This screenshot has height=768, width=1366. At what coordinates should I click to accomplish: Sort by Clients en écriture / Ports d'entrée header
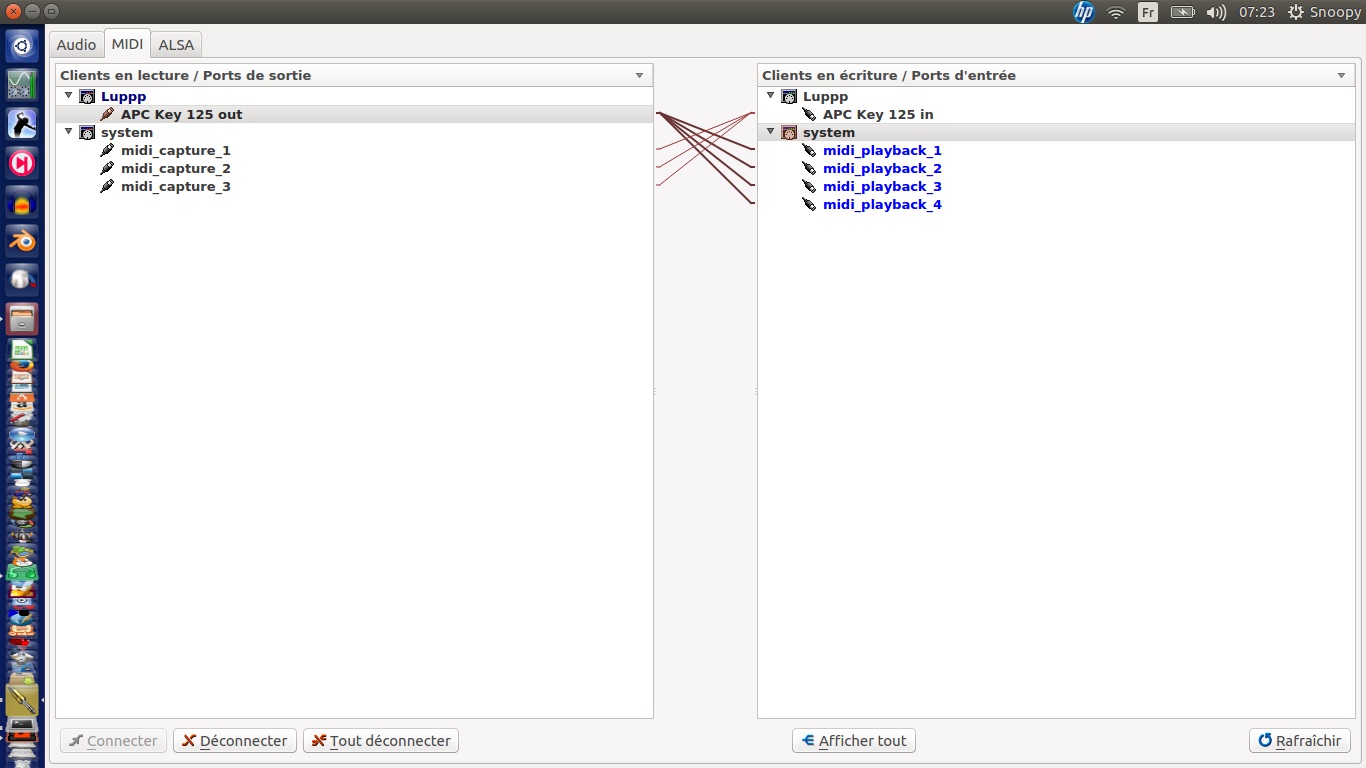[x=1056, y=75]
